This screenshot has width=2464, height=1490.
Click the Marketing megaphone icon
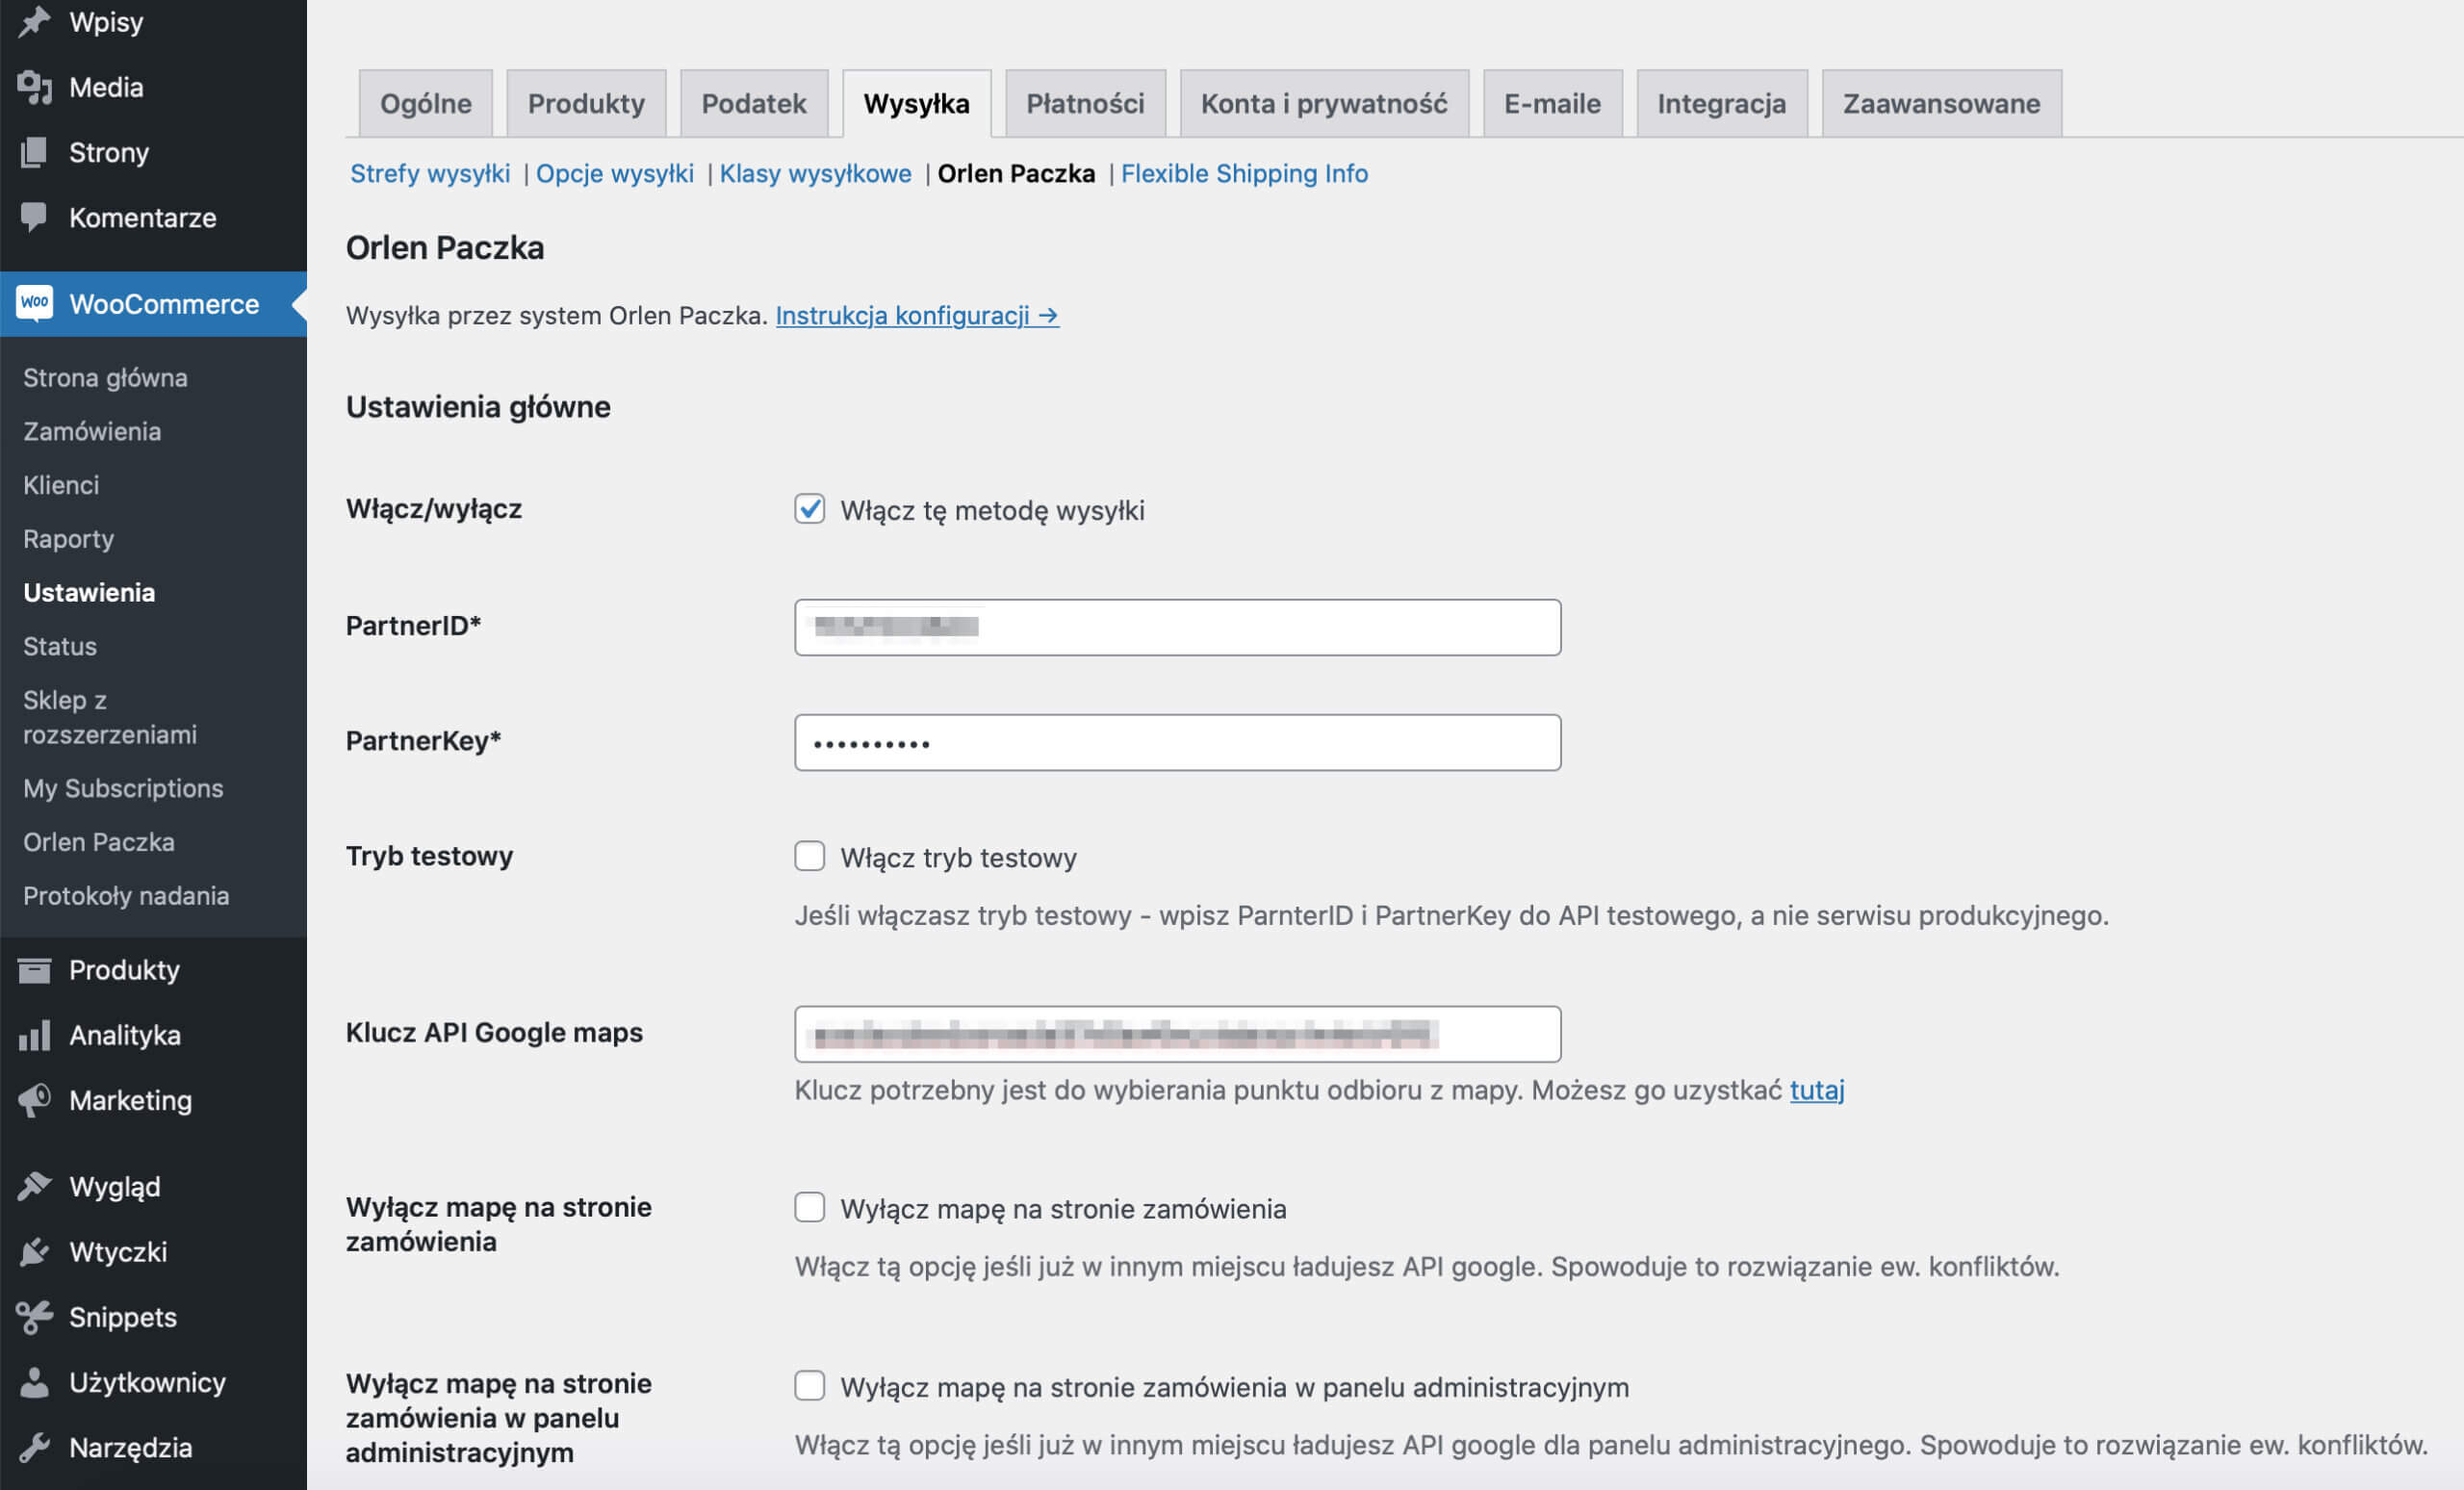pyautogui.click(x=34, y=1100)
